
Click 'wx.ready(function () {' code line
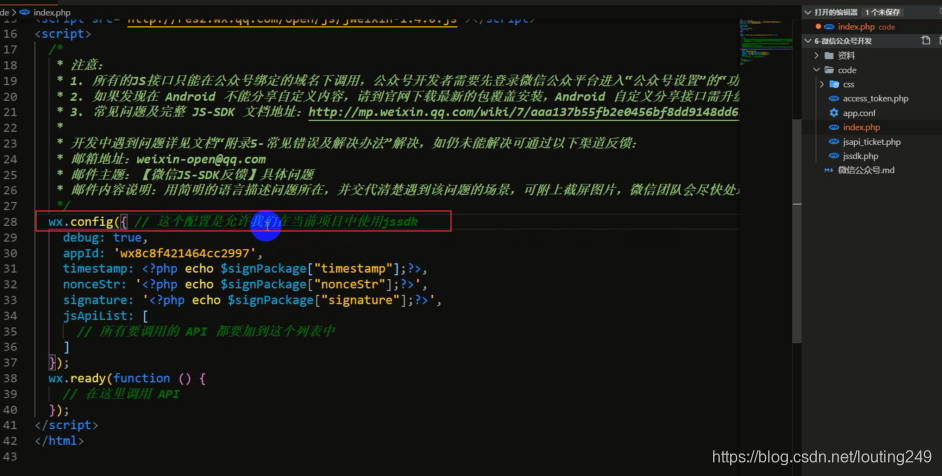click(x=127, y=378)
